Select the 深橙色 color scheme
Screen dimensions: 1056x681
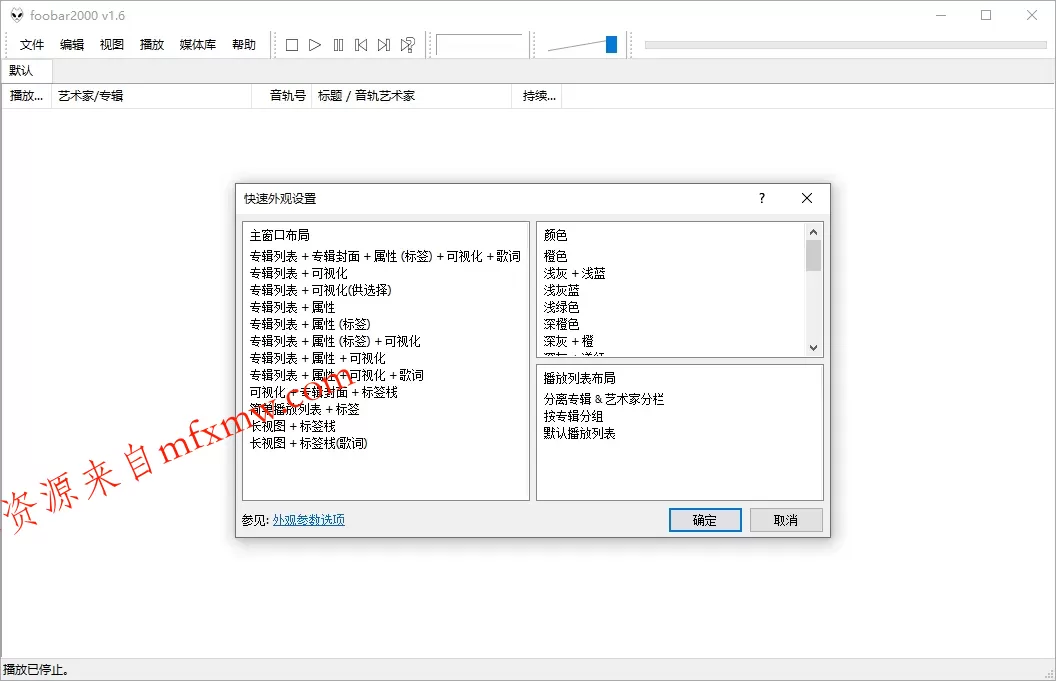pos(562,324)
